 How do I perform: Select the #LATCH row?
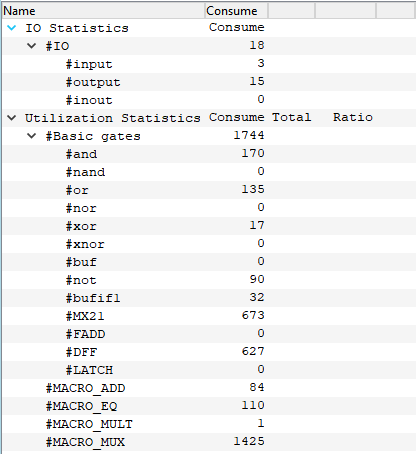click(209, 370)
